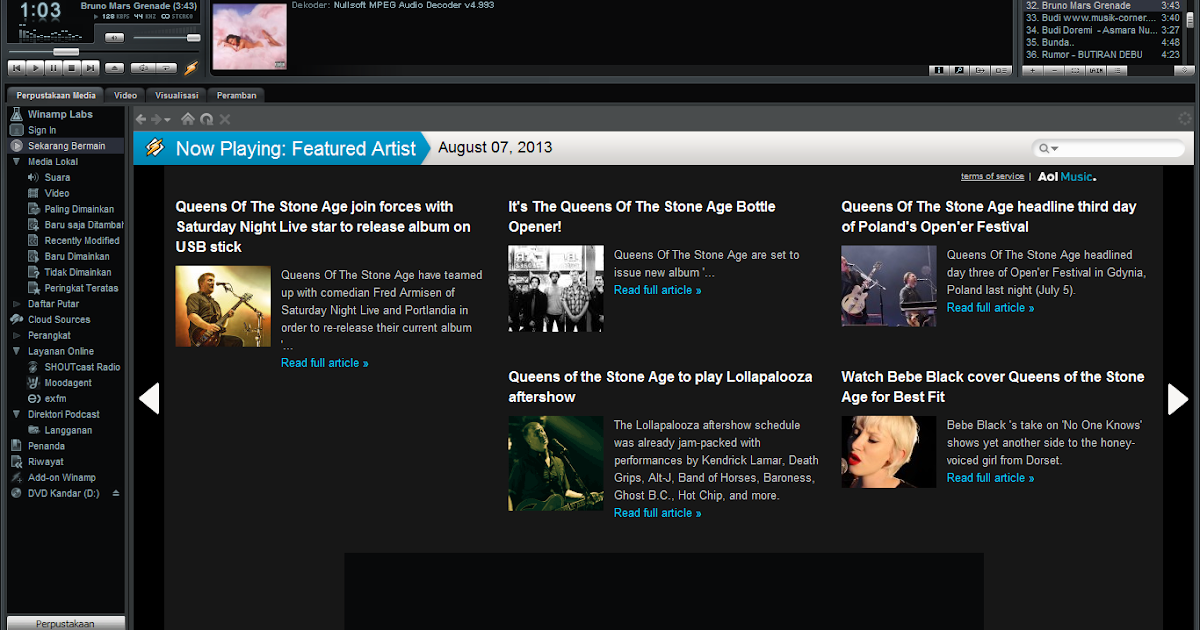Open the terms of service link
Viewport: 1200px width, 630px height.
pyautogui.click(x=992, y=176)
